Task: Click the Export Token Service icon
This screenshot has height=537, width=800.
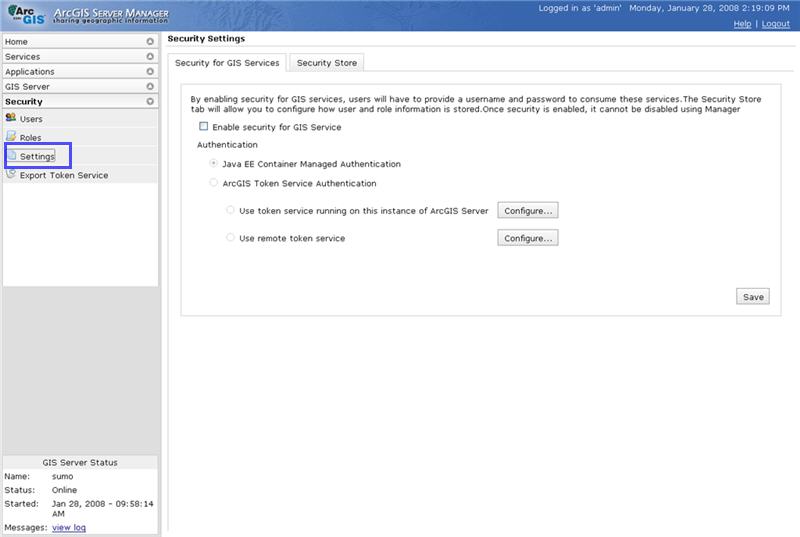Action: pos(11,174)
